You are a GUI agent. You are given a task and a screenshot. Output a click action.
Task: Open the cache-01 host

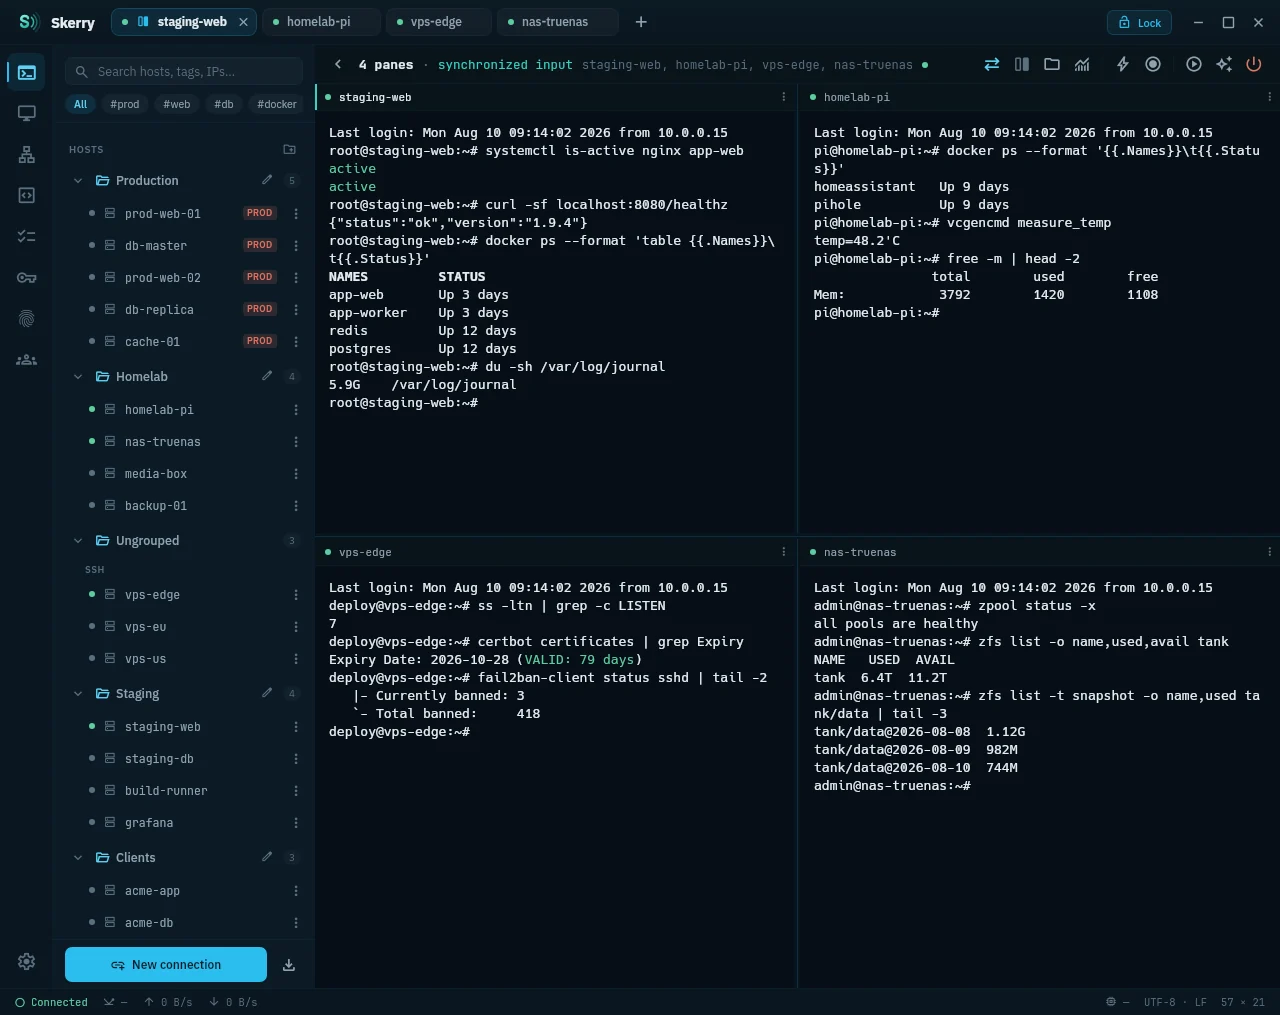pyautogui.click(x=184, y=341)
